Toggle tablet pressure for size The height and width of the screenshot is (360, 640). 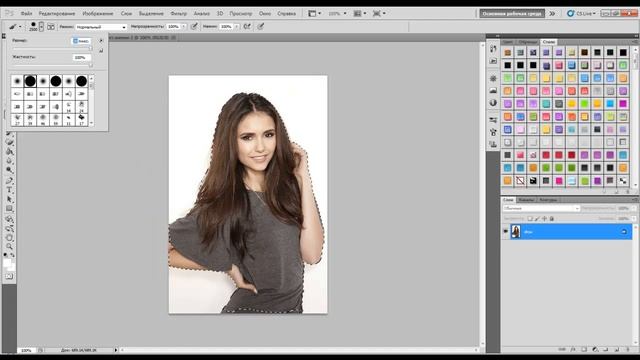[x=260, y=27]
